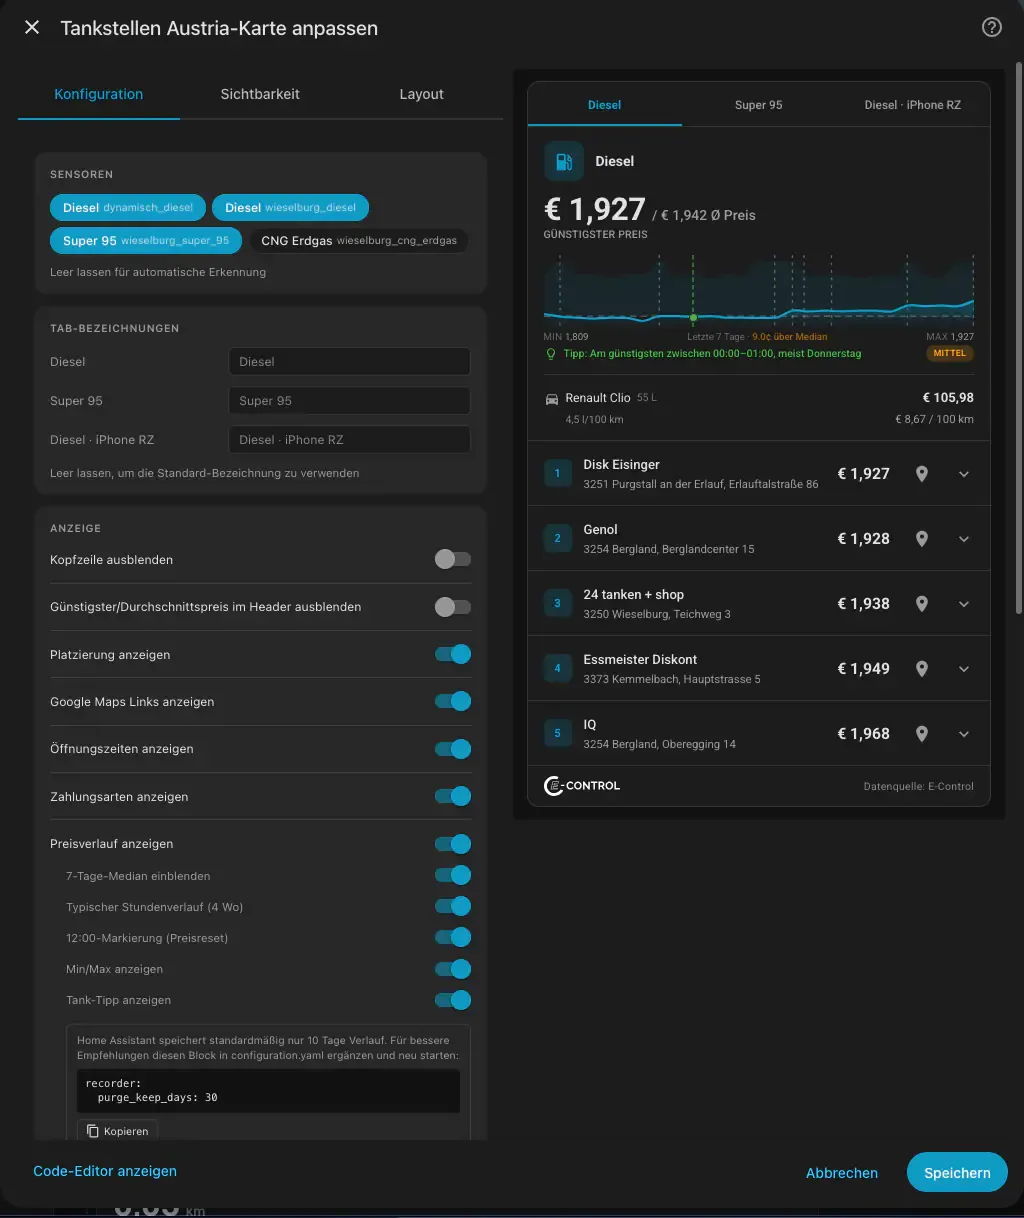Viewport: 1024px width, 1218px height.
Task: Open map pin for IQ station
Action: pos(922,734)
